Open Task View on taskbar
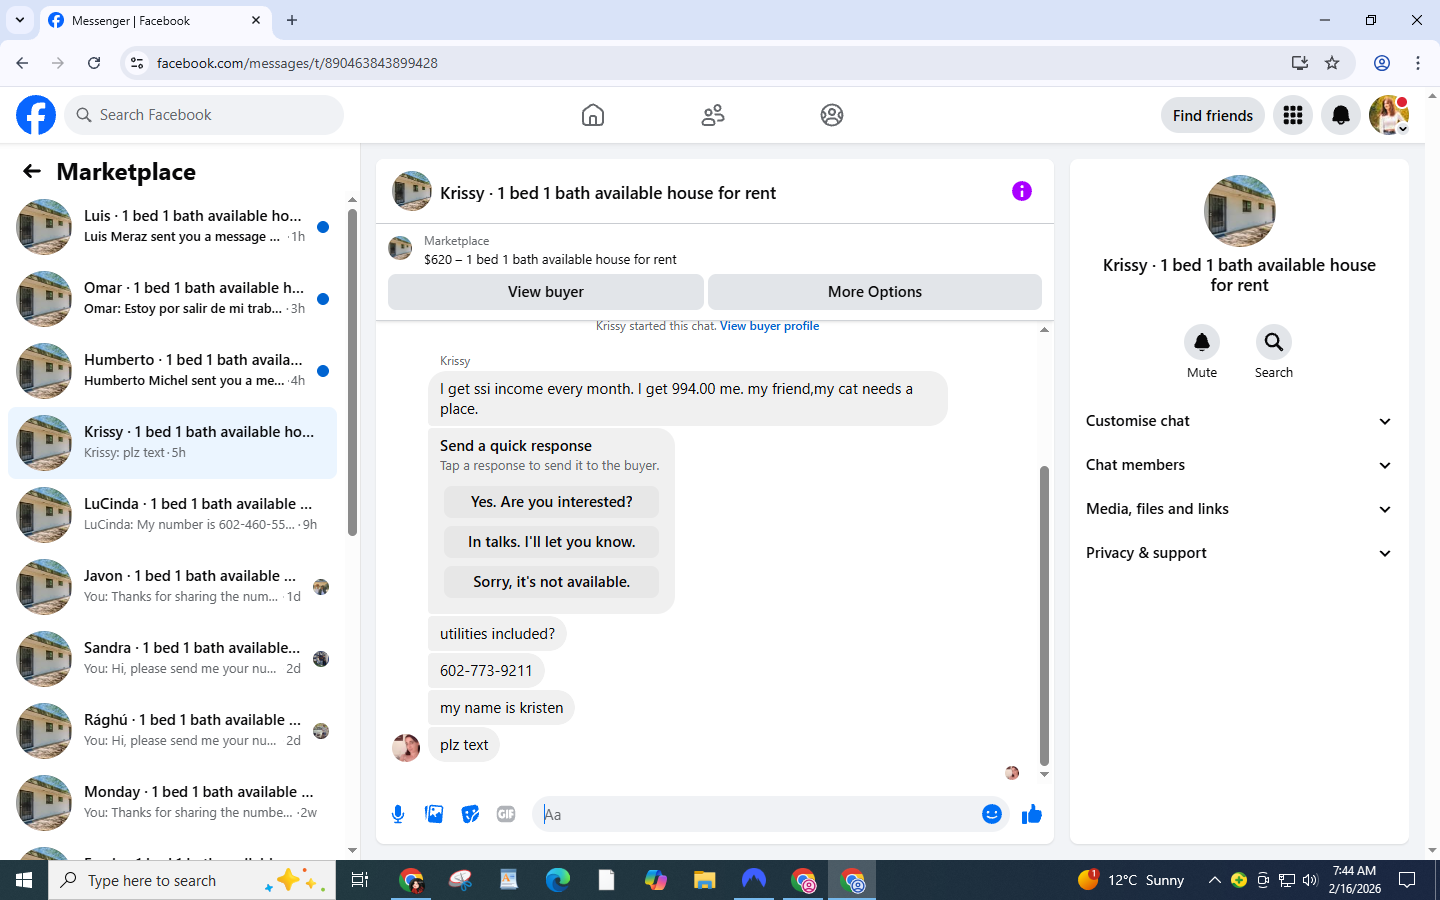This screenshot has height=900, width=1440. click(360, 880)
